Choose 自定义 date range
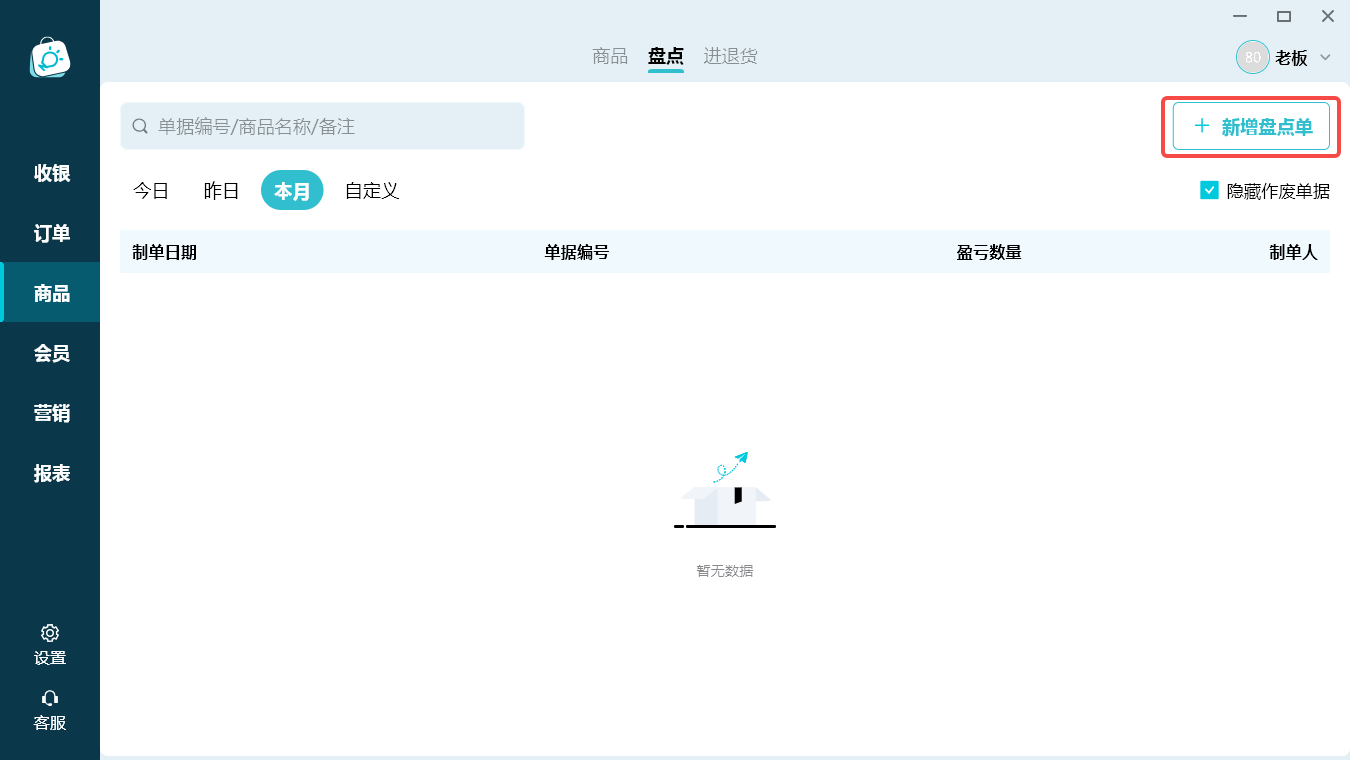This screenshot has height=760, width=1350. [372, 190]
